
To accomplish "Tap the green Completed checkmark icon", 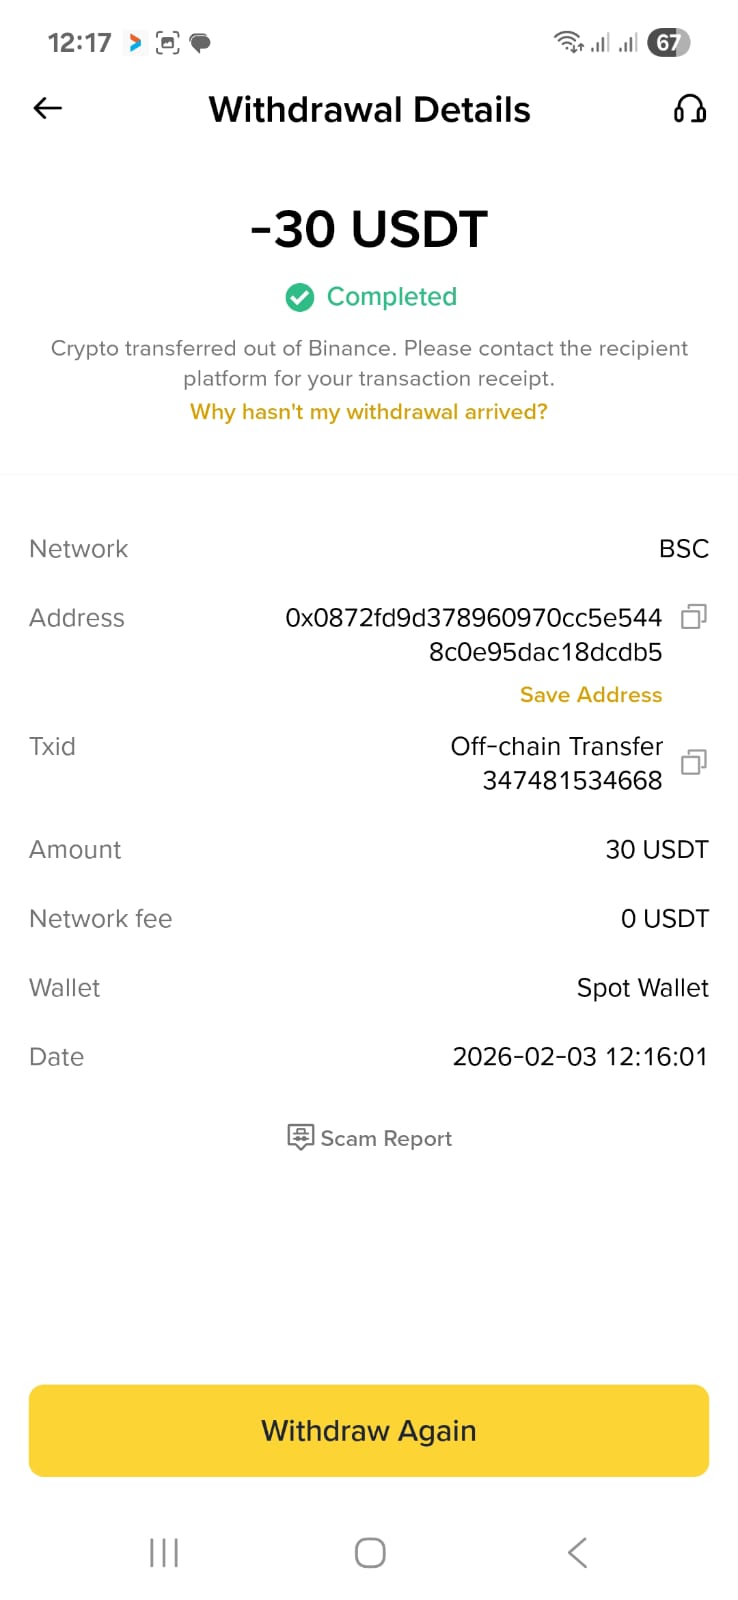I will click(300, 297).
